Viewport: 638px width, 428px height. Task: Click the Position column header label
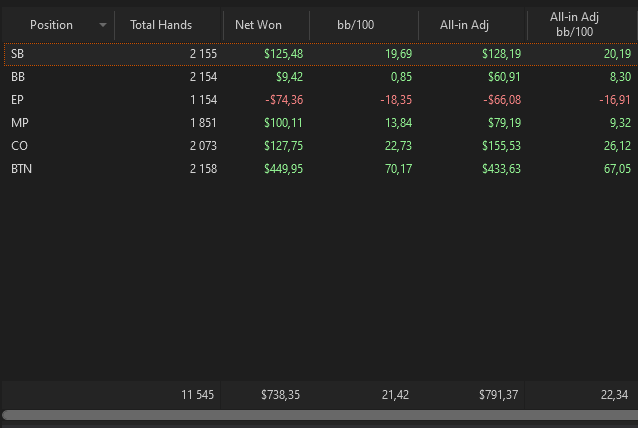click(51, 25)
